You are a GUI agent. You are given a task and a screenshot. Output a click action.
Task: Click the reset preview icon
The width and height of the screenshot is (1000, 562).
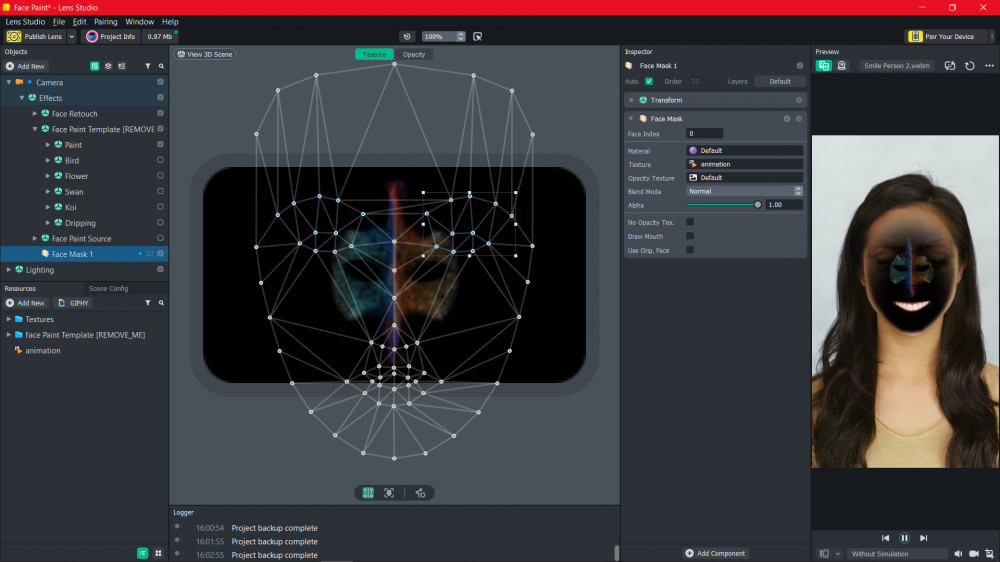(969, 66)
